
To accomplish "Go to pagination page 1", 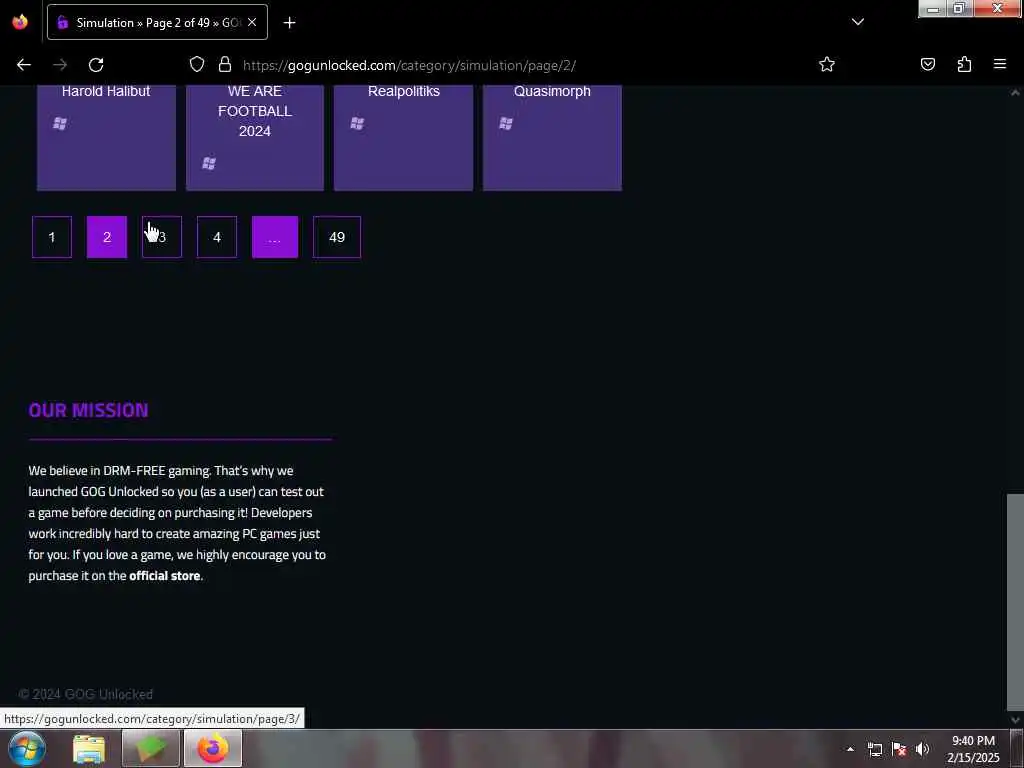I will pos(52,237).
